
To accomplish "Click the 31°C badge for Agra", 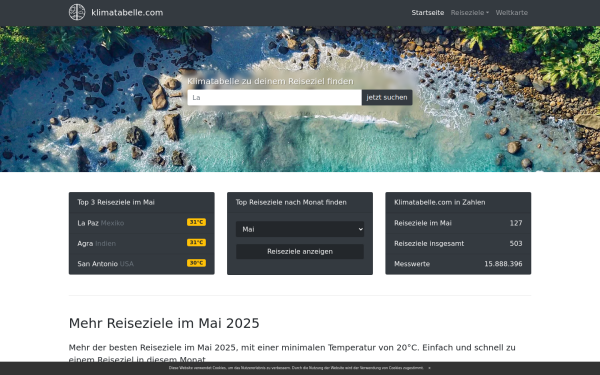I will [x=196, y=243].
